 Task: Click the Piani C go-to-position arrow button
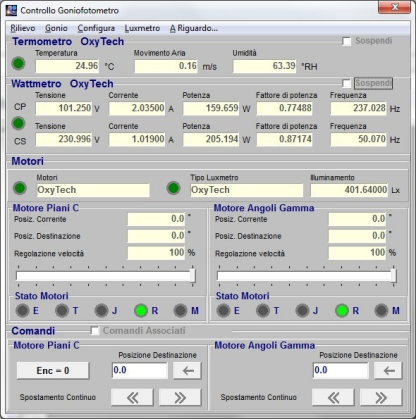tap(187, 371)
